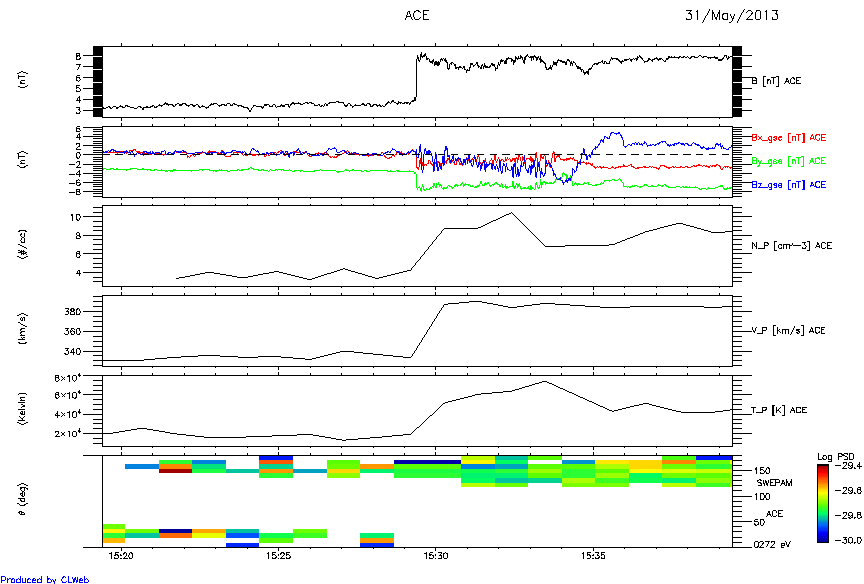Click the Log PSD color bar
864x584 pixels.
823,504
